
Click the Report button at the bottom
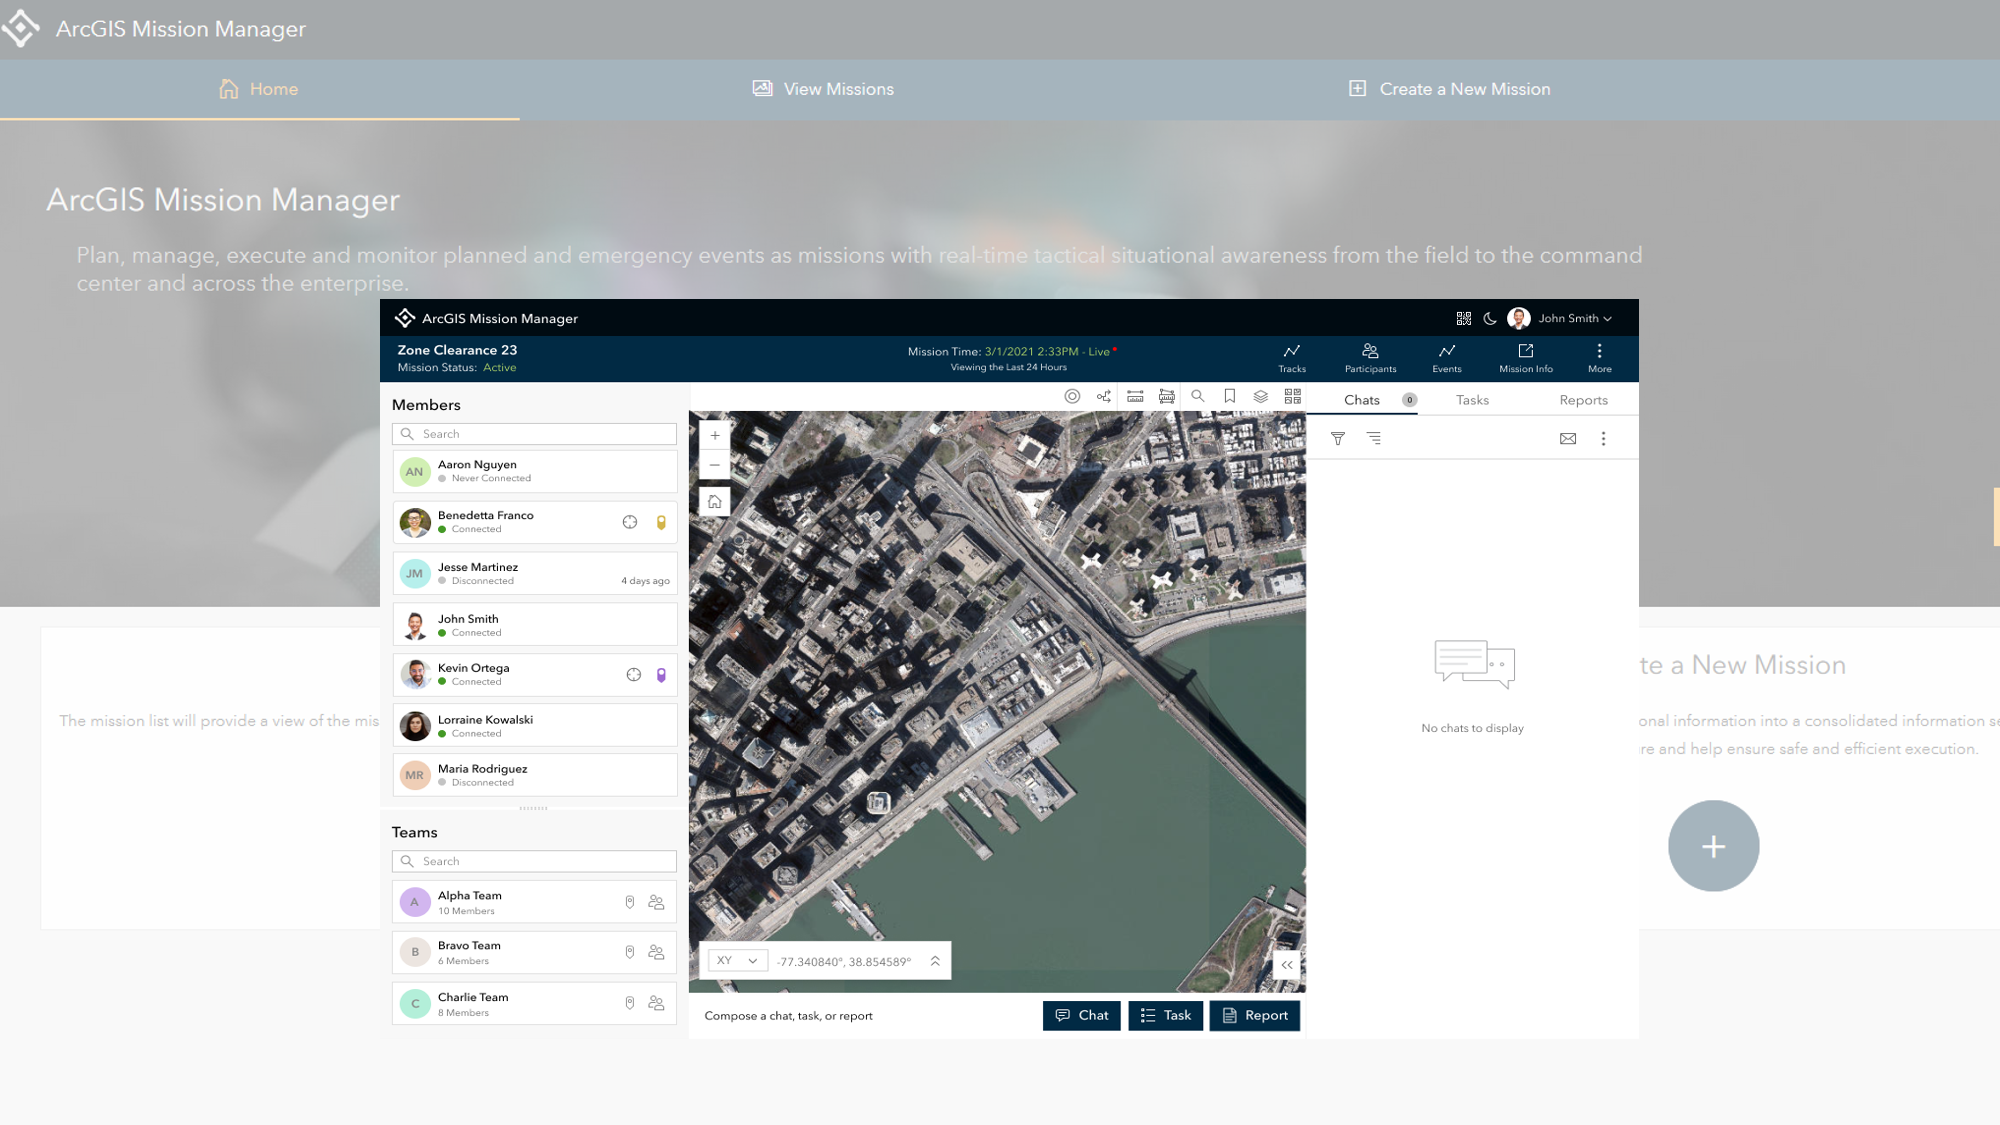(1254, 1015)
